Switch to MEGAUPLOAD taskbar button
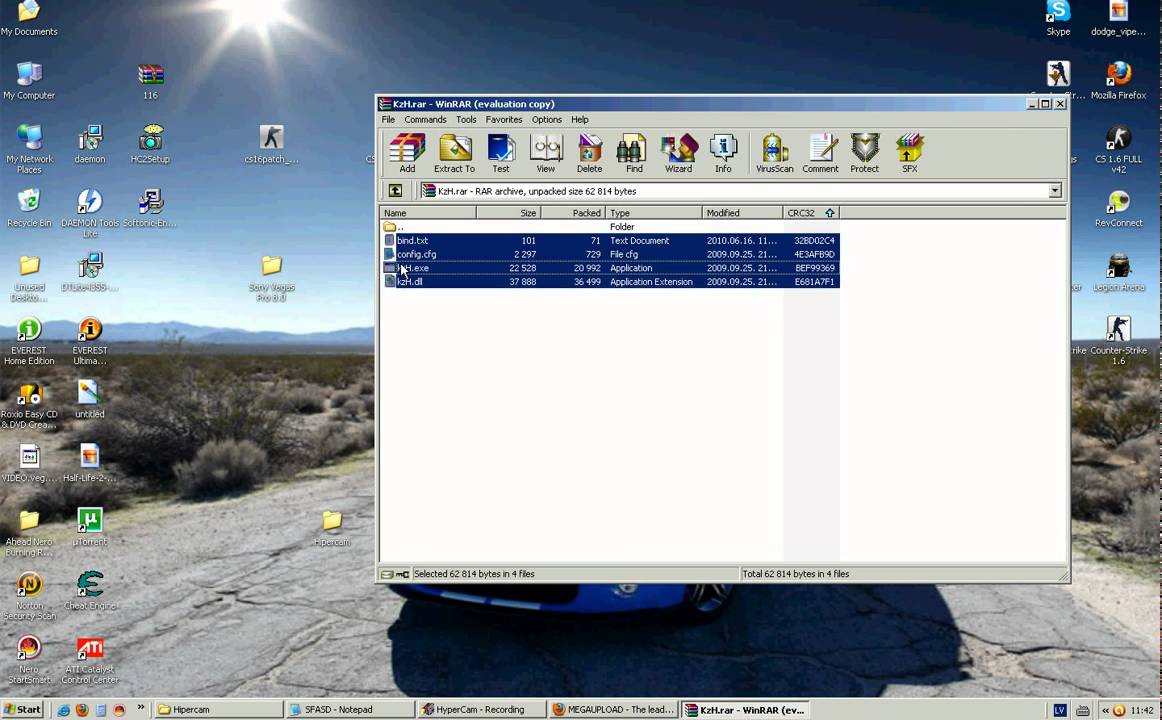Image resolution: width=1162 pixels, height=720 pixels. 613,710
